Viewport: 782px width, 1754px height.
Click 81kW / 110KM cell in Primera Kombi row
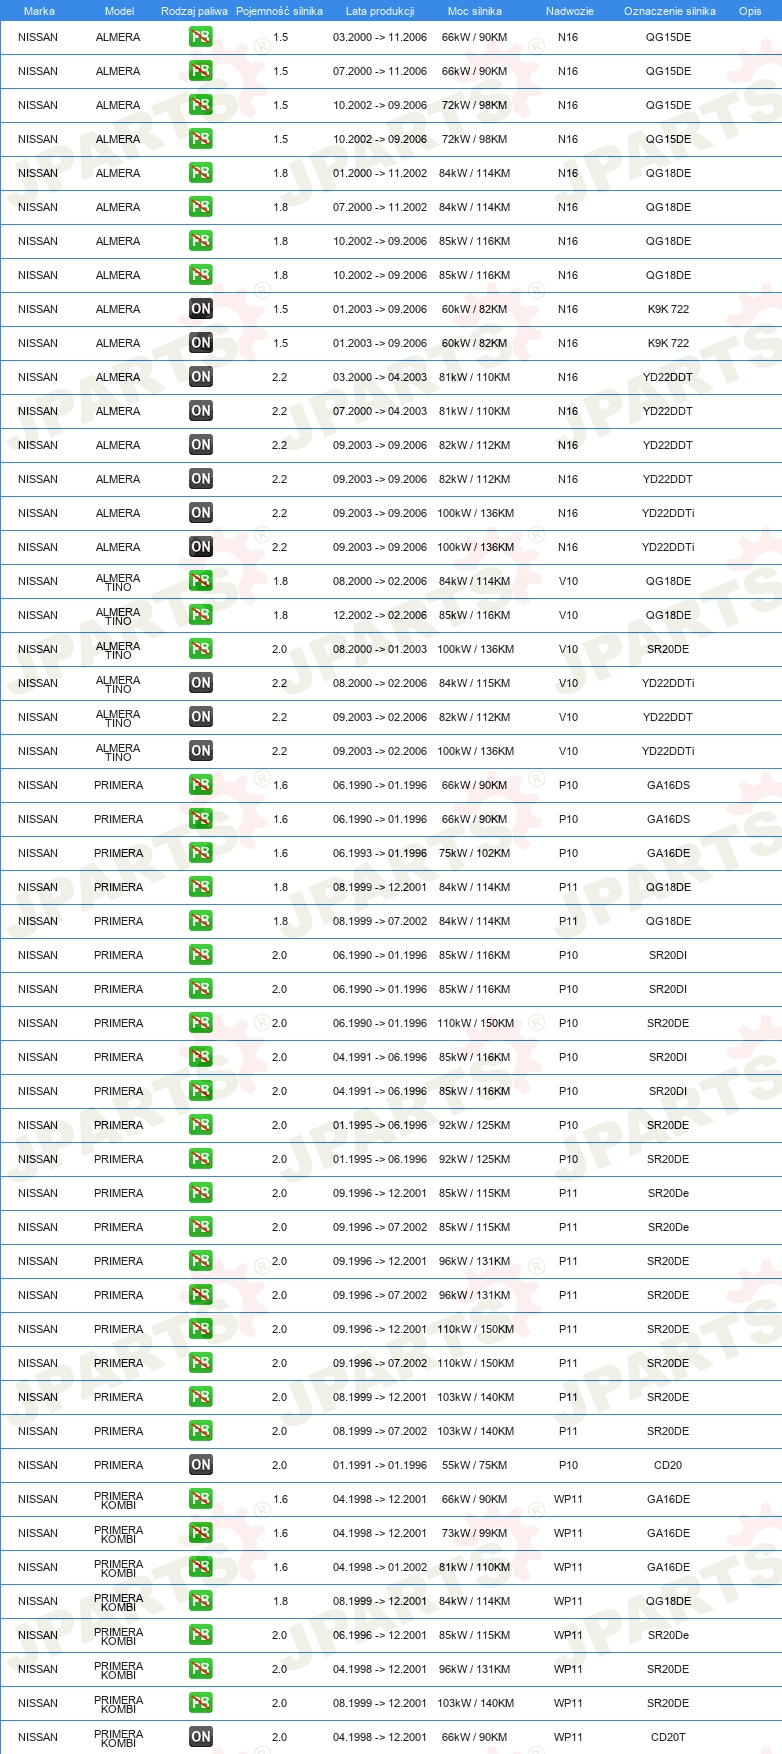[475, 1567]
